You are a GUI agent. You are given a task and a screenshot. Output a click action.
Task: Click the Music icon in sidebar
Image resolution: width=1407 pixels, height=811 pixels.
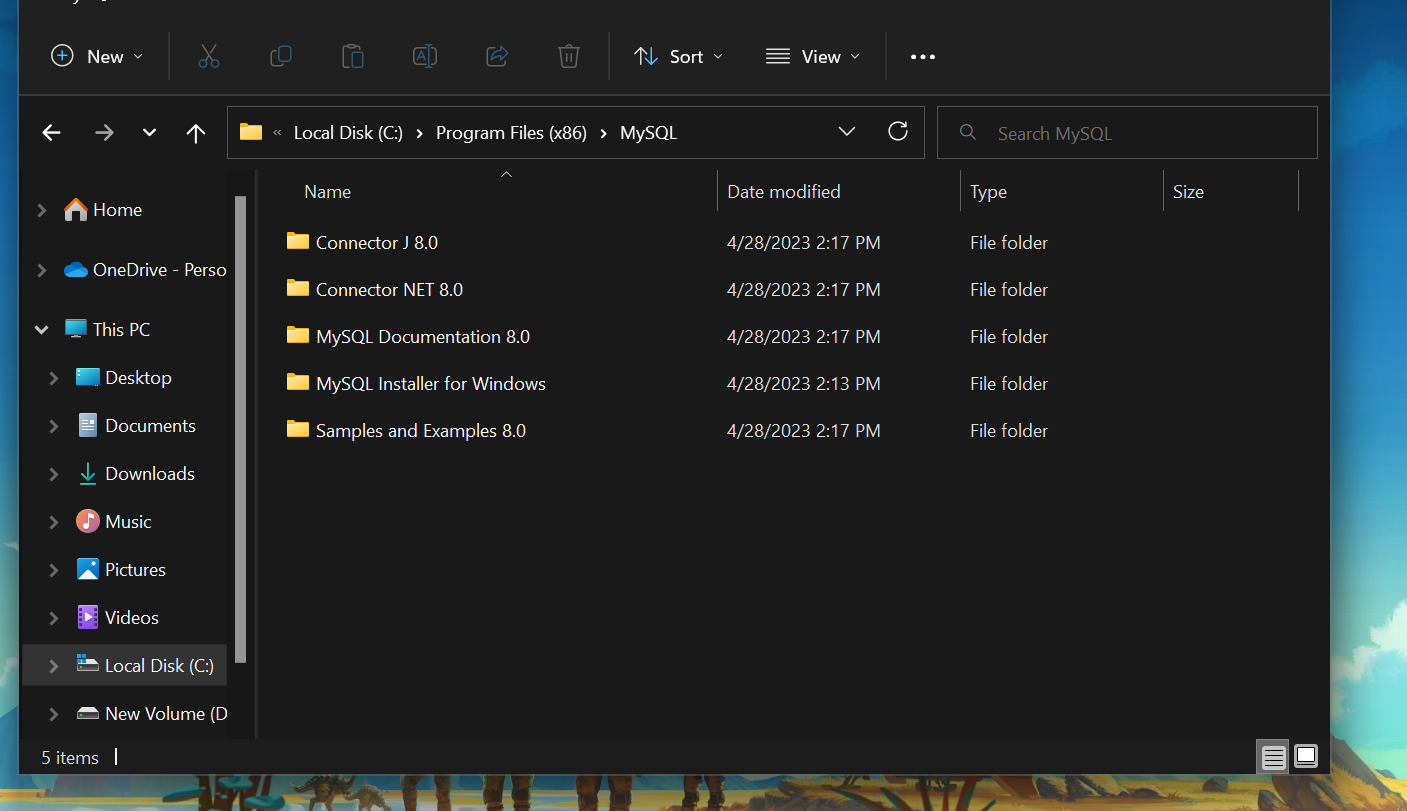tap(88, 521)
